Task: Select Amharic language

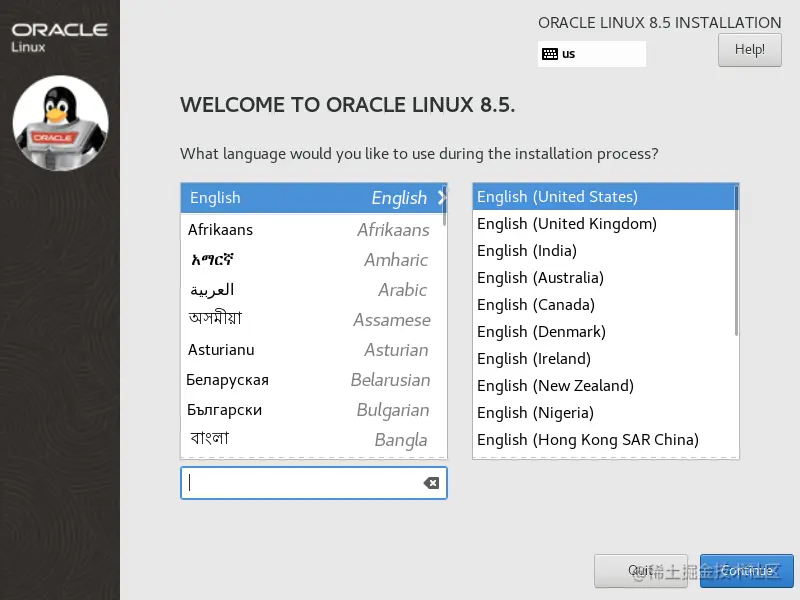Action: pyautogui.click(x=314, y=260)
